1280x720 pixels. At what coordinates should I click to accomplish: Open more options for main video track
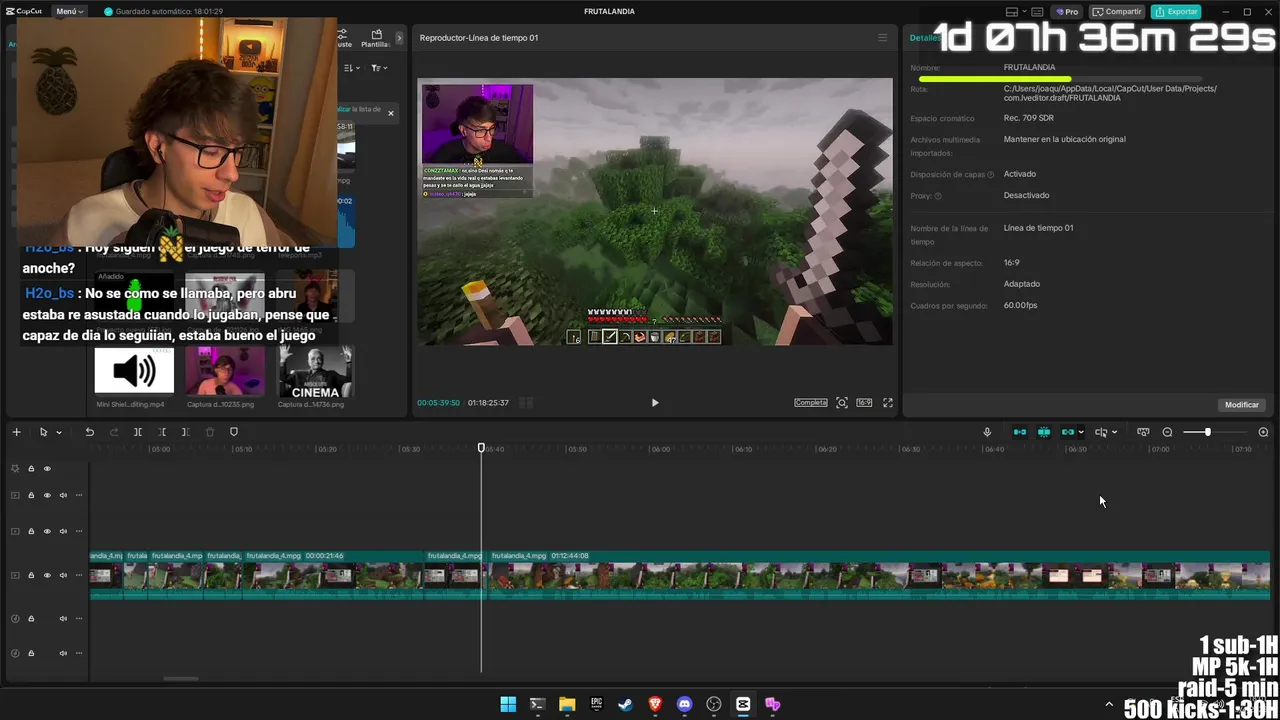(79, 575)
